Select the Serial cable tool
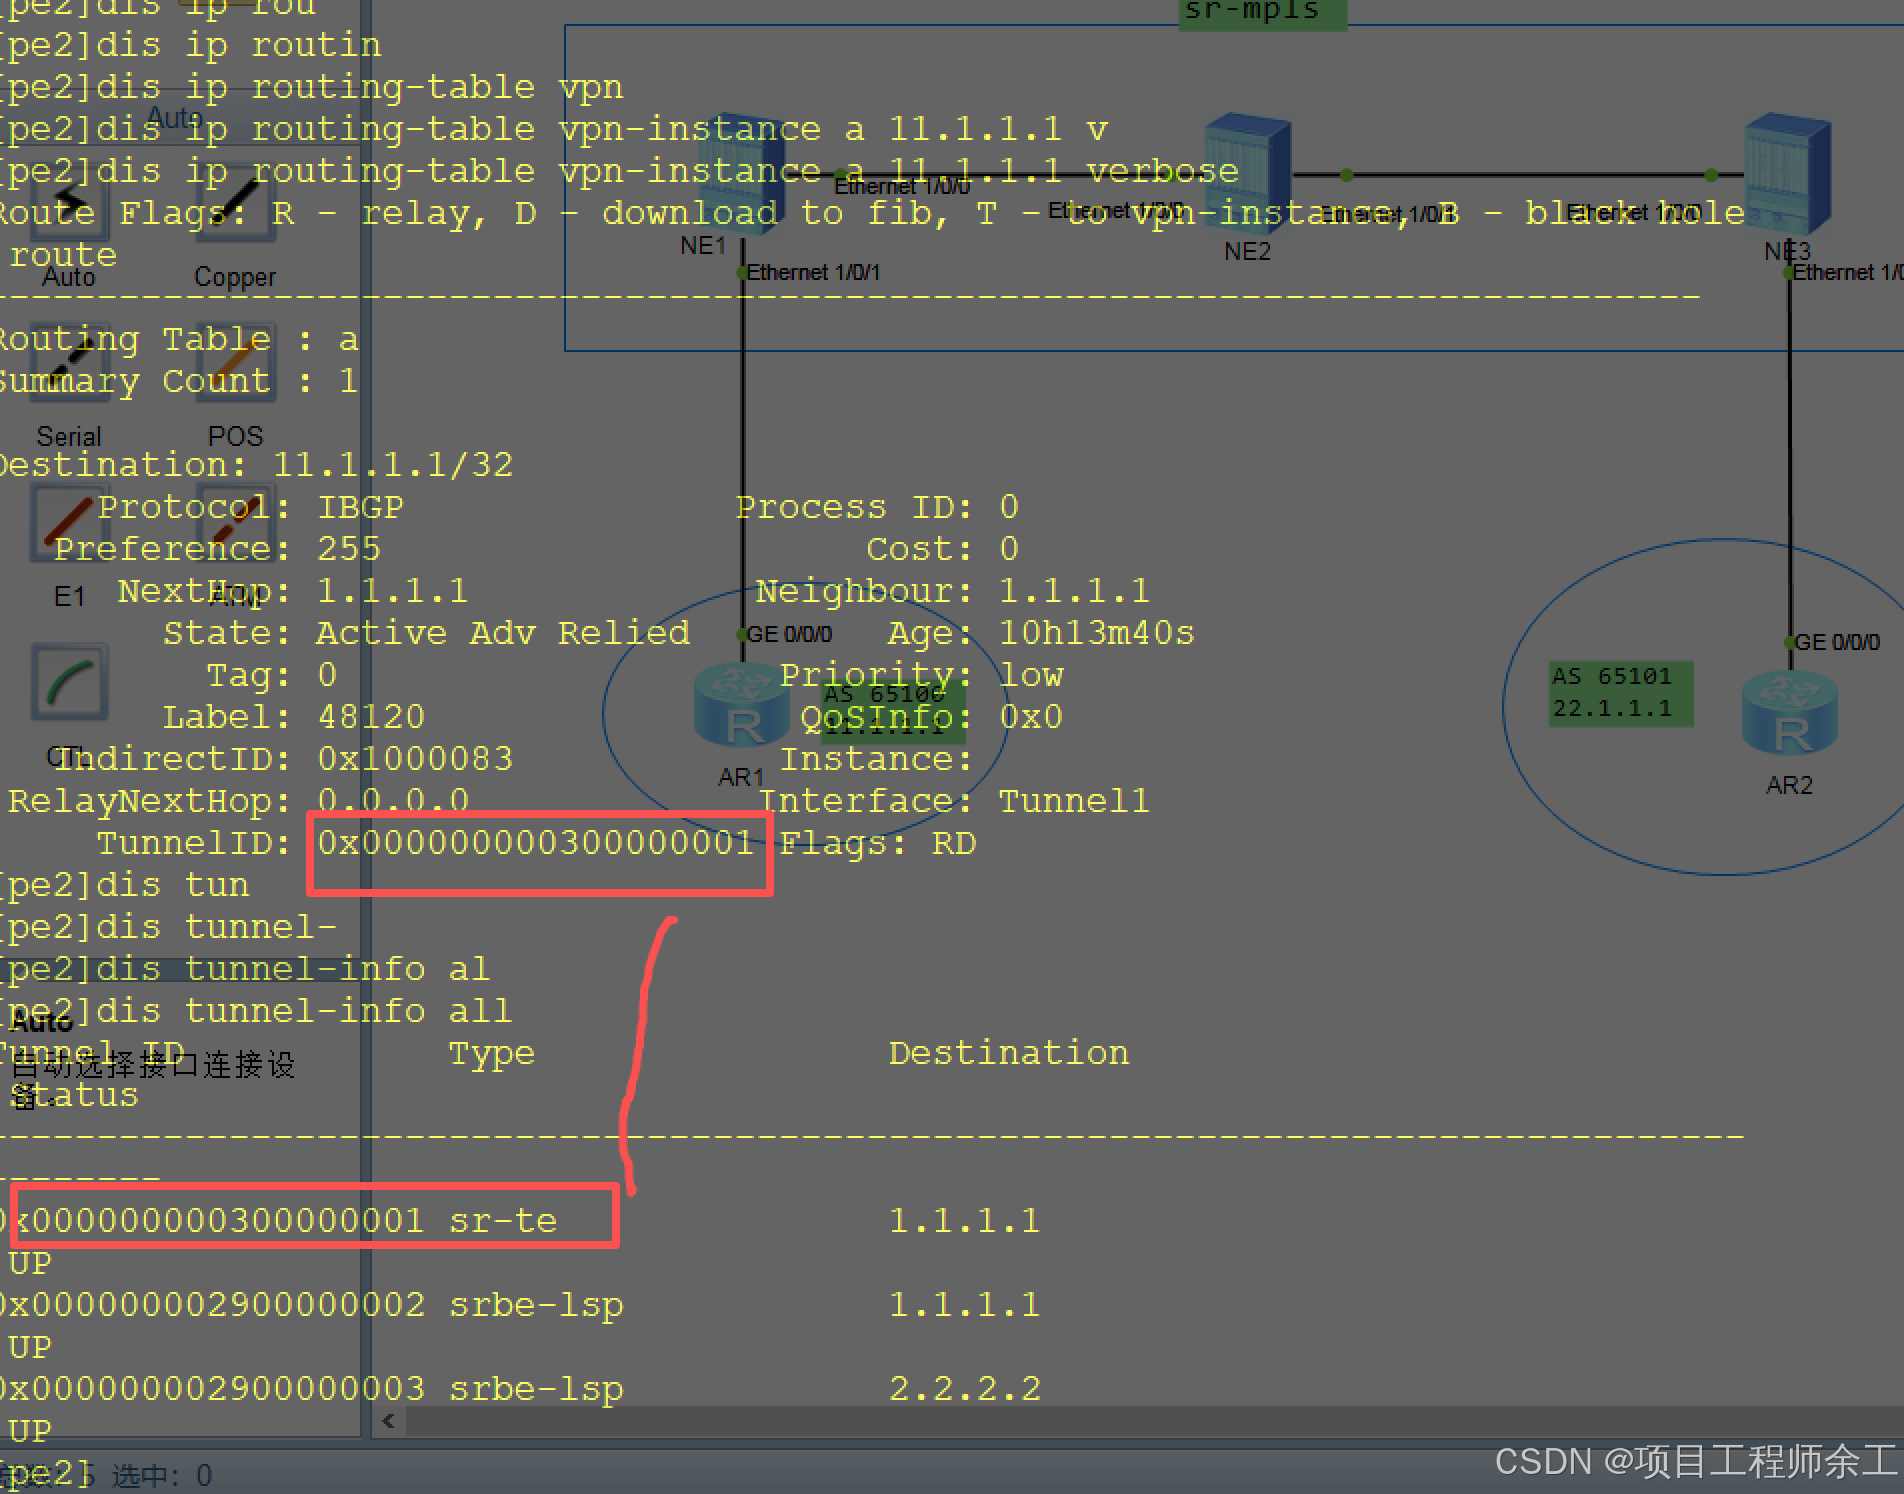The height and width of the screenshot is (1494, 1904). 69,363
